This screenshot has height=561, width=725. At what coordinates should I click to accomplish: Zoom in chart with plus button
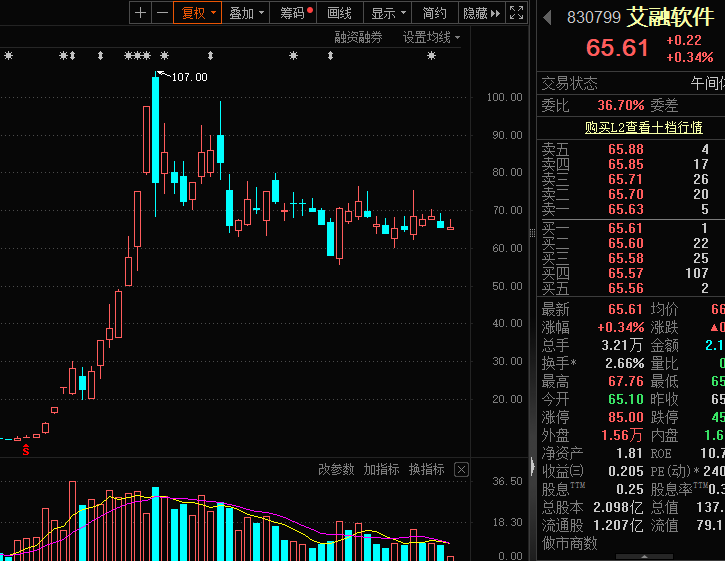click(140, 13)
